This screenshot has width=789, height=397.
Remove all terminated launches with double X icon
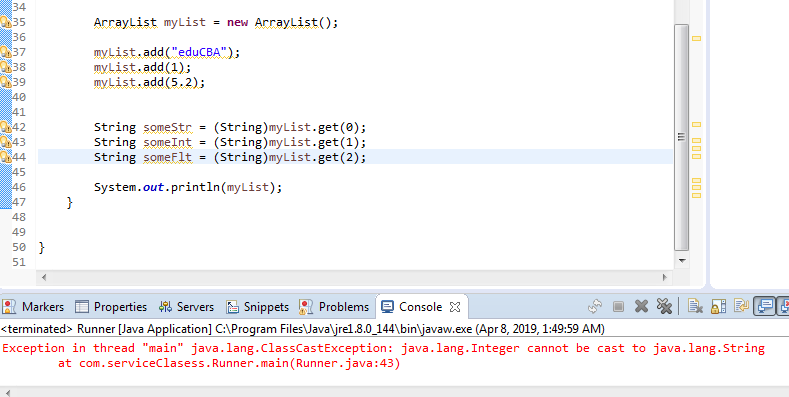664,306
